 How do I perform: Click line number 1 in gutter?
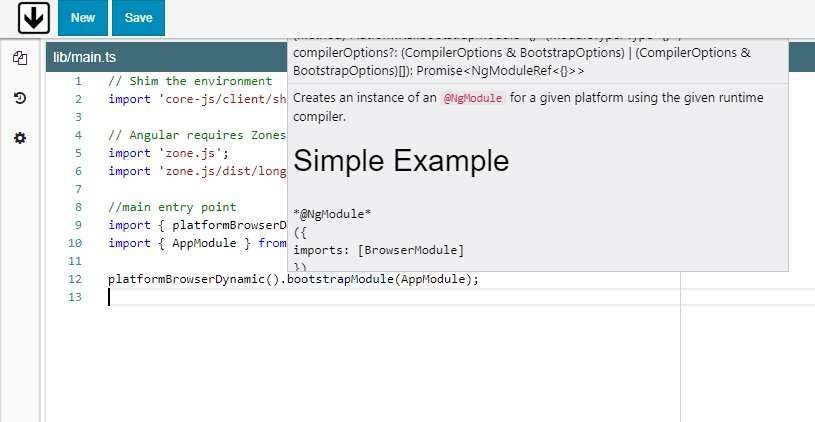pos(78,81)
